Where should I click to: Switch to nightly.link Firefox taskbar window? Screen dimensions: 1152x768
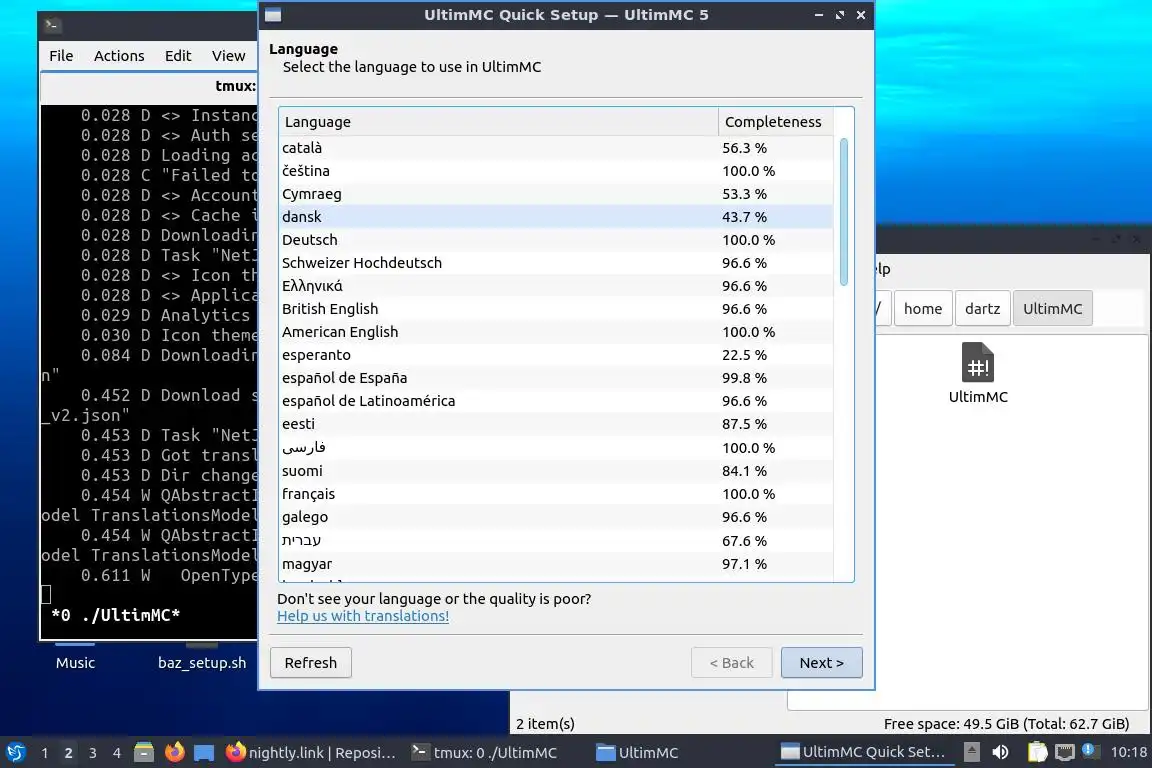[x=311, y=752]
